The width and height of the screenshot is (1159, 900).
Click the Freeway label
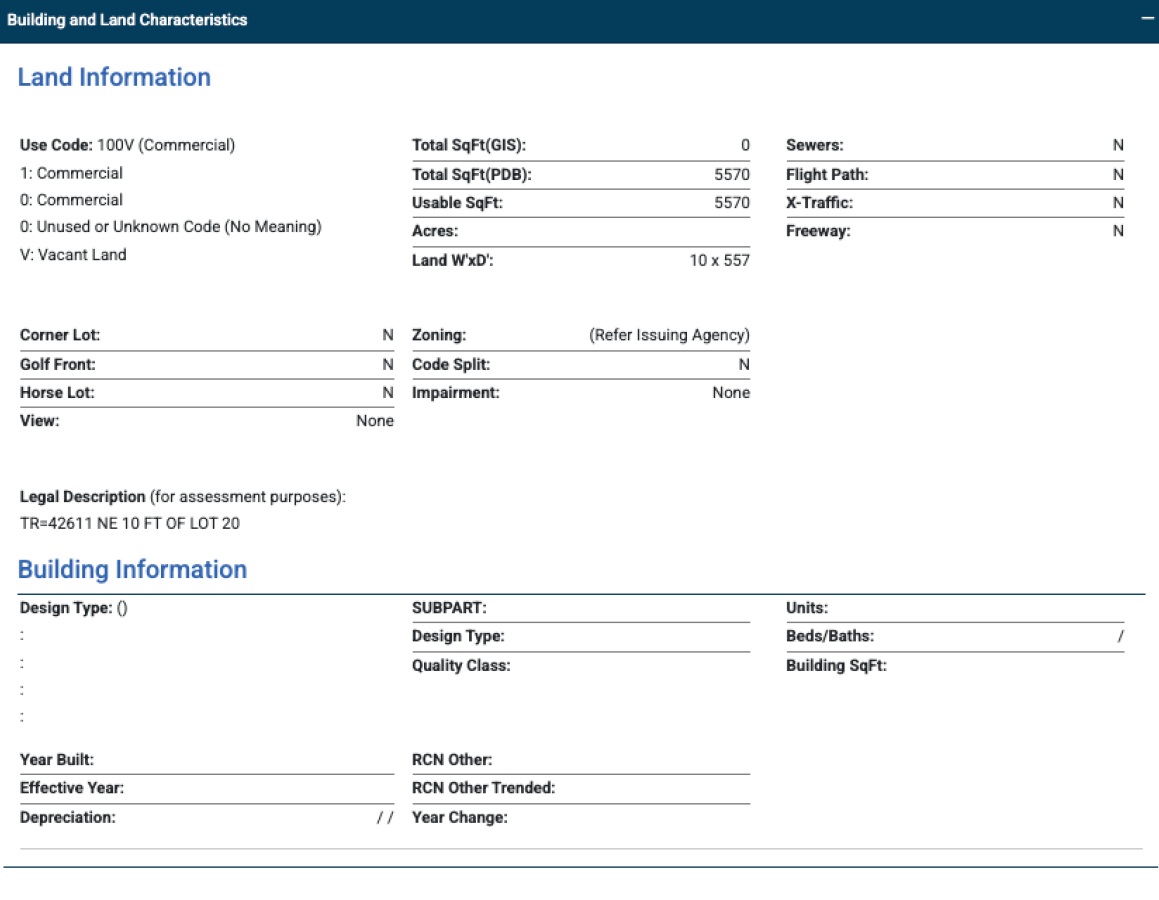tap(817, 231)
